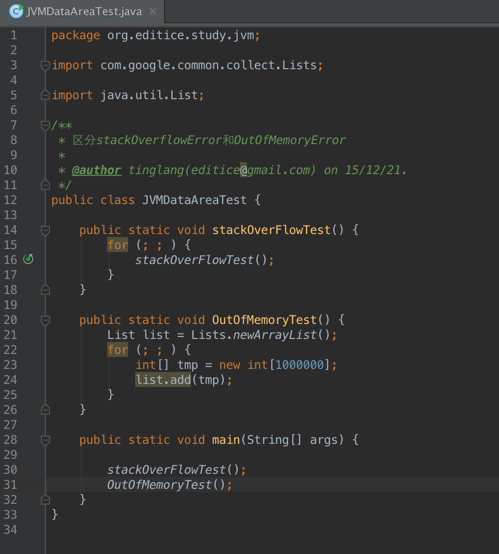Click the fold end marker on line 32
Viewport: 499px width, 554px height.
pos(45,500)
